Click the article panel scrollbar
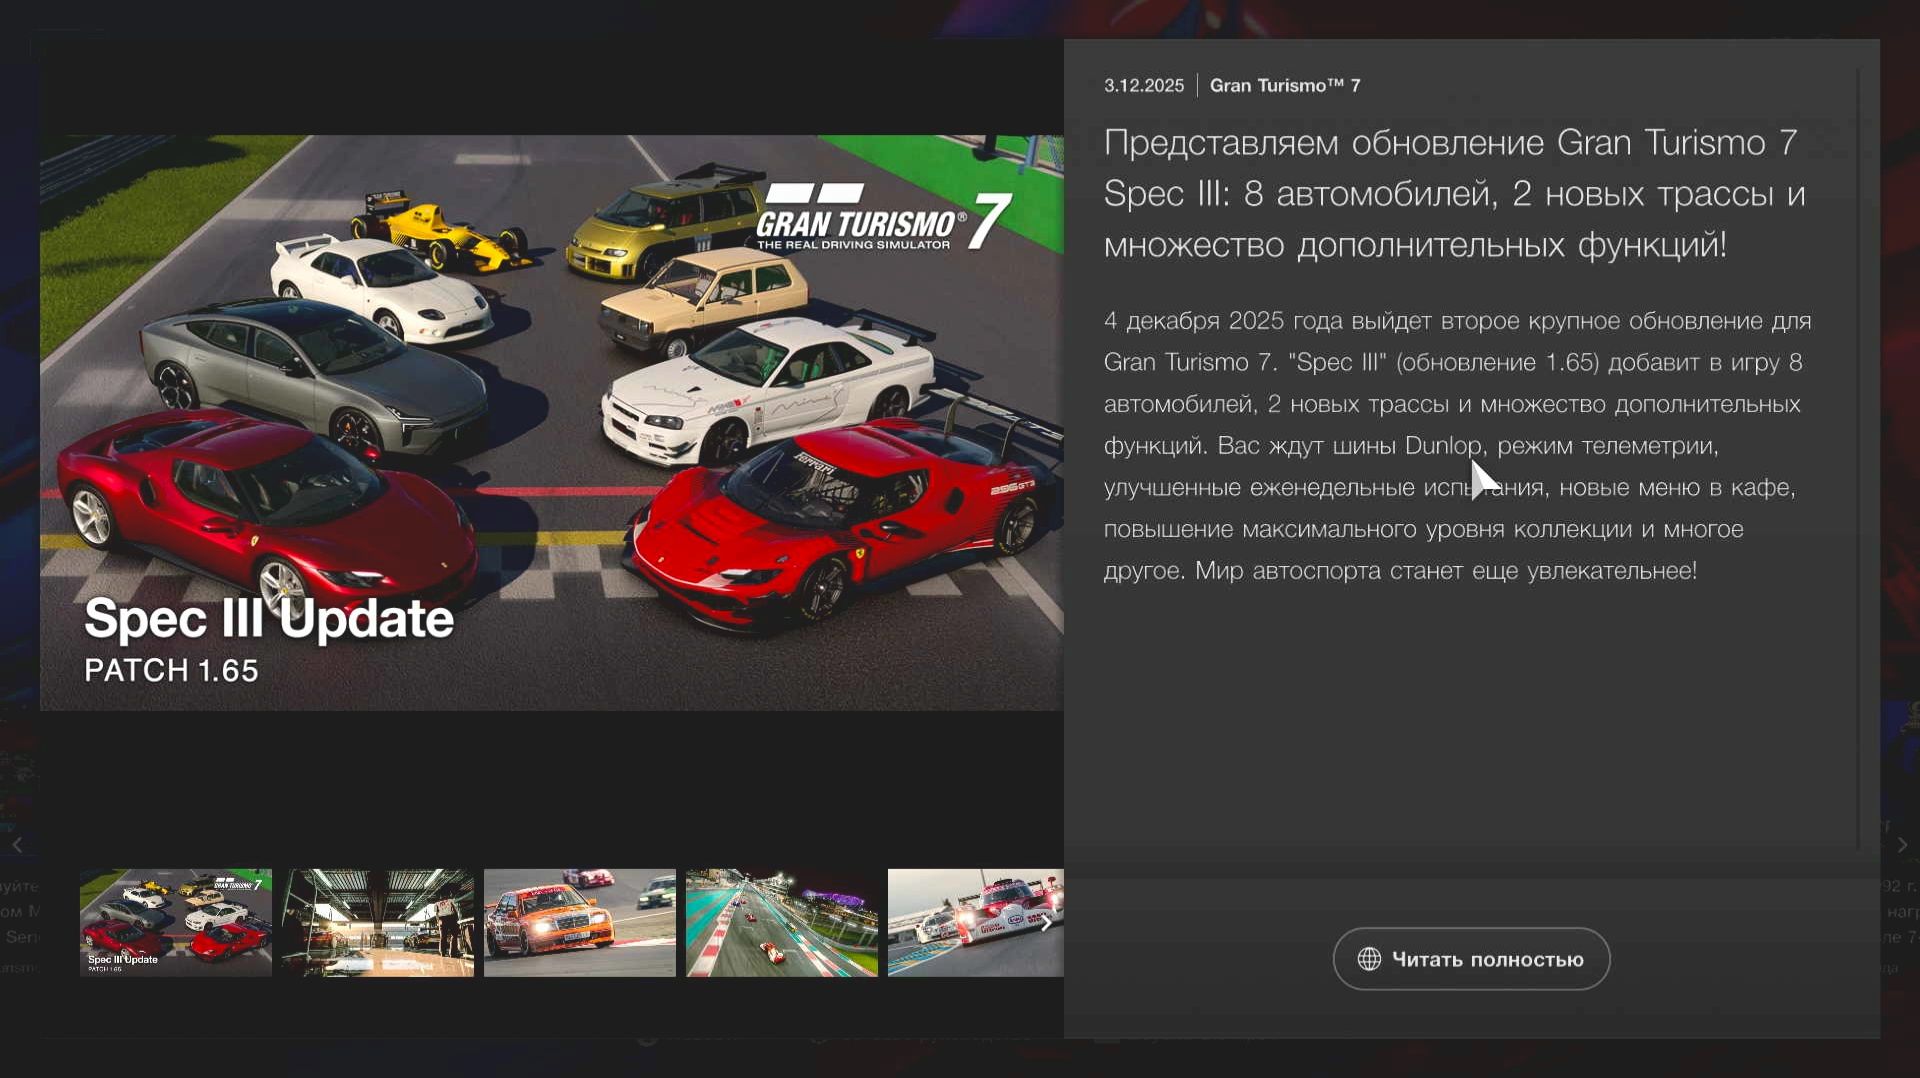The image size is (1920, 1078). pyautogui.click(x=1858, y=460)
